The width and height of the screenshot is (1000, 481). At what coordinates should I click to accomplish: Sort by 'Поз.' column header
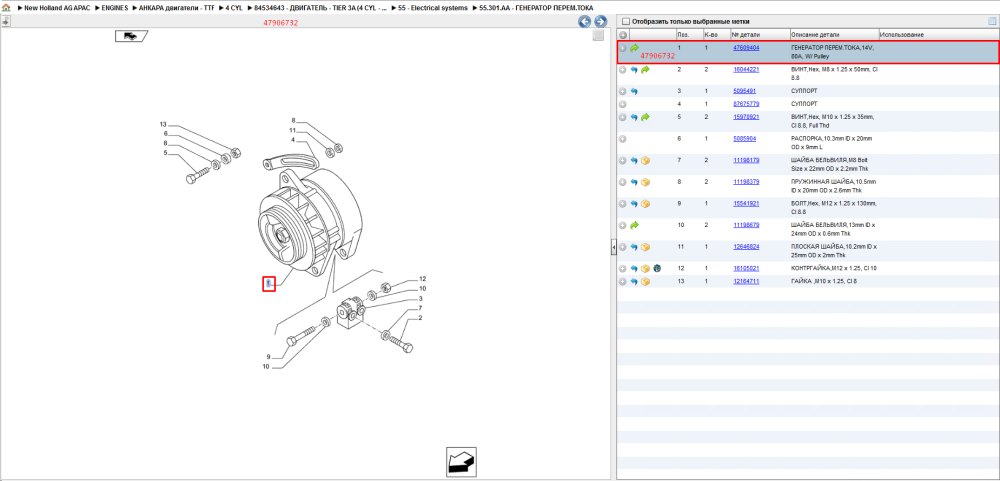[x=682, y=34]
